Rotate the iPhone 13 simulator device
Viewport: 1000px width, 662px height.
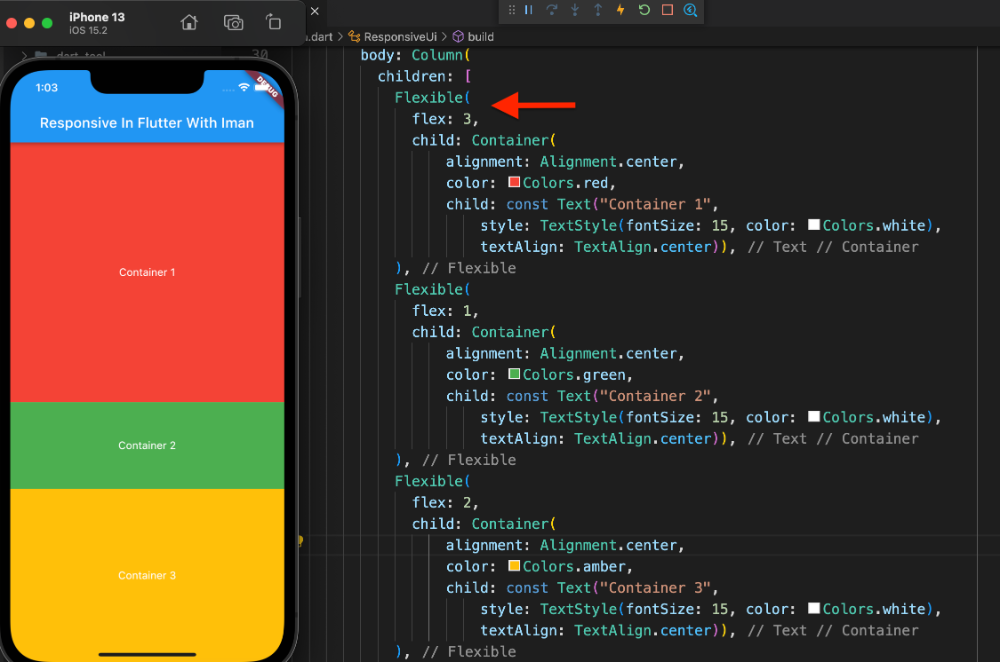274,22
